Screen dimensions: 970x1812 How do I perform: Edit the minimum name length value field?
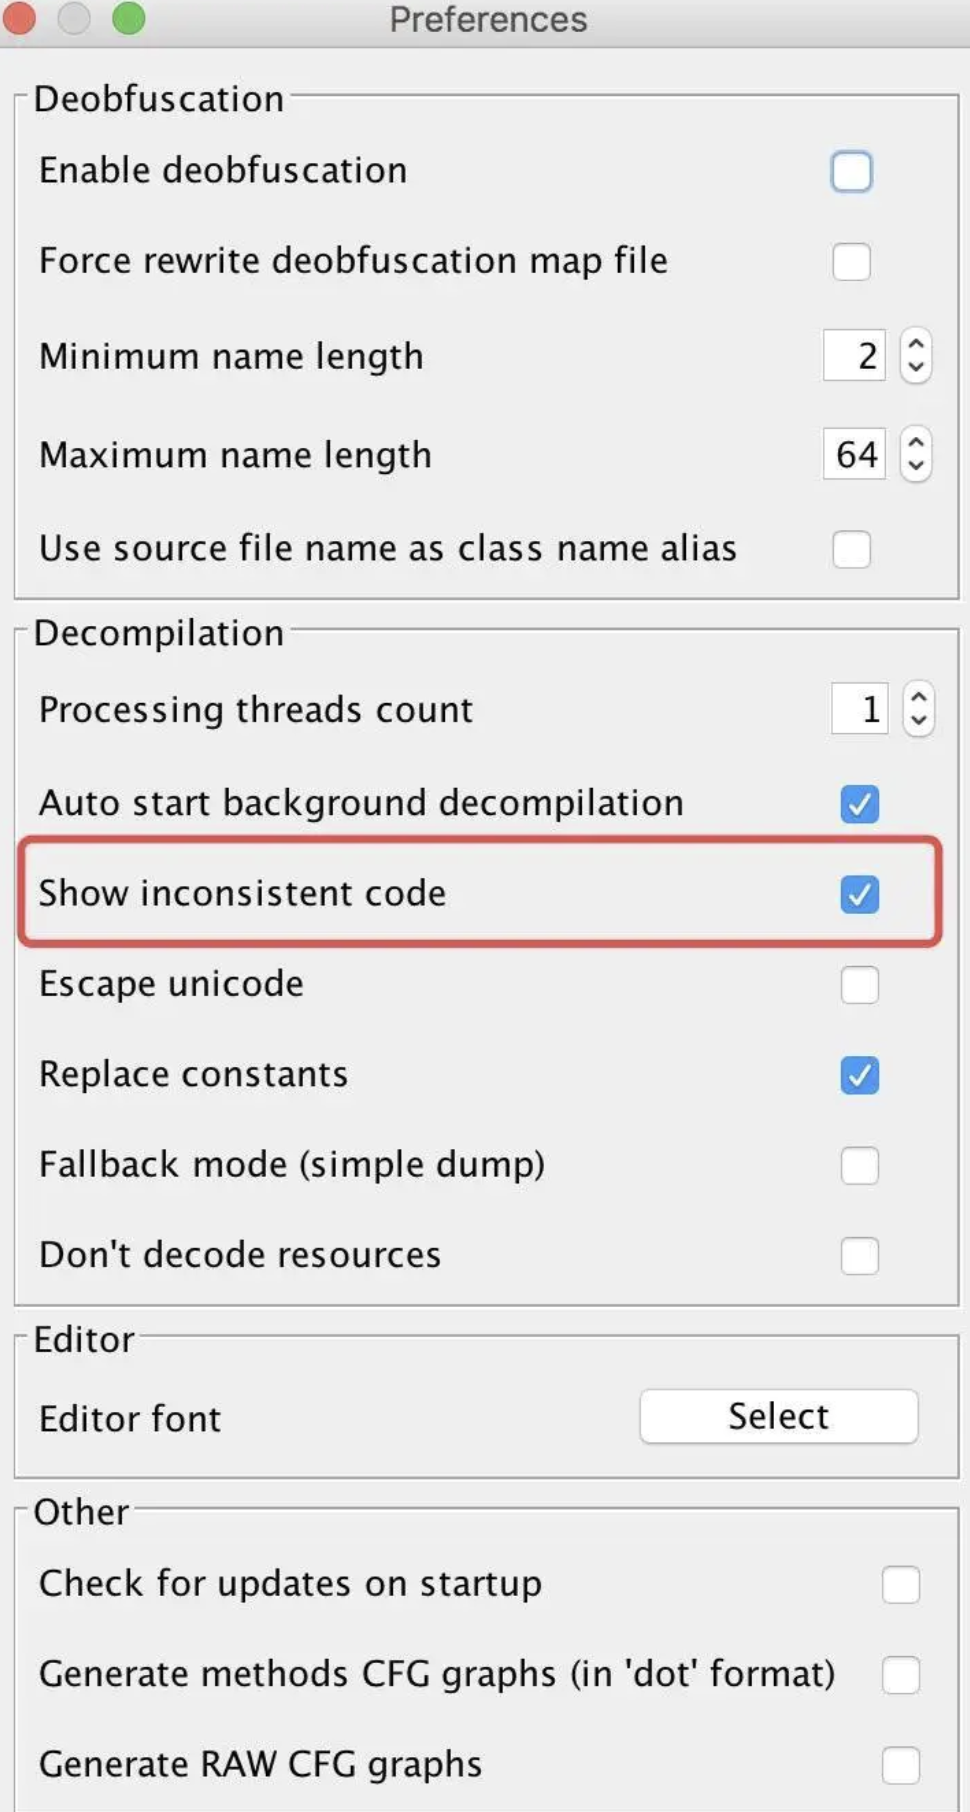point(853,355)
